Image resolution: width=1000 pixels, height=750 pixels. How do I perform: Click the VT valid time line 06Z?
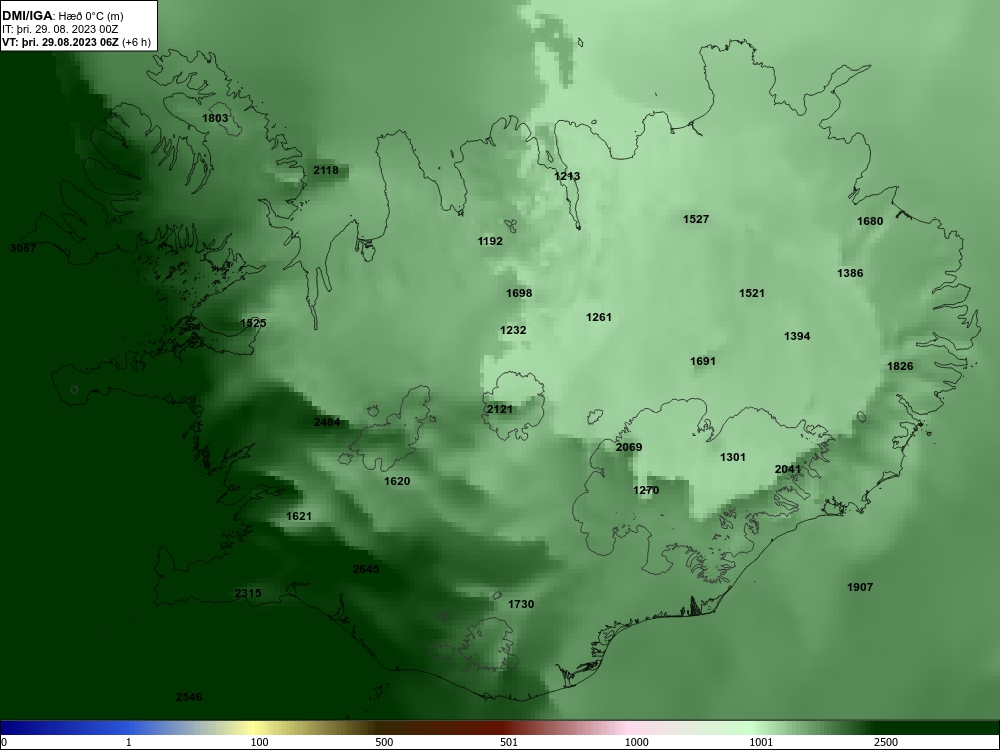click(x=77, y=42)
